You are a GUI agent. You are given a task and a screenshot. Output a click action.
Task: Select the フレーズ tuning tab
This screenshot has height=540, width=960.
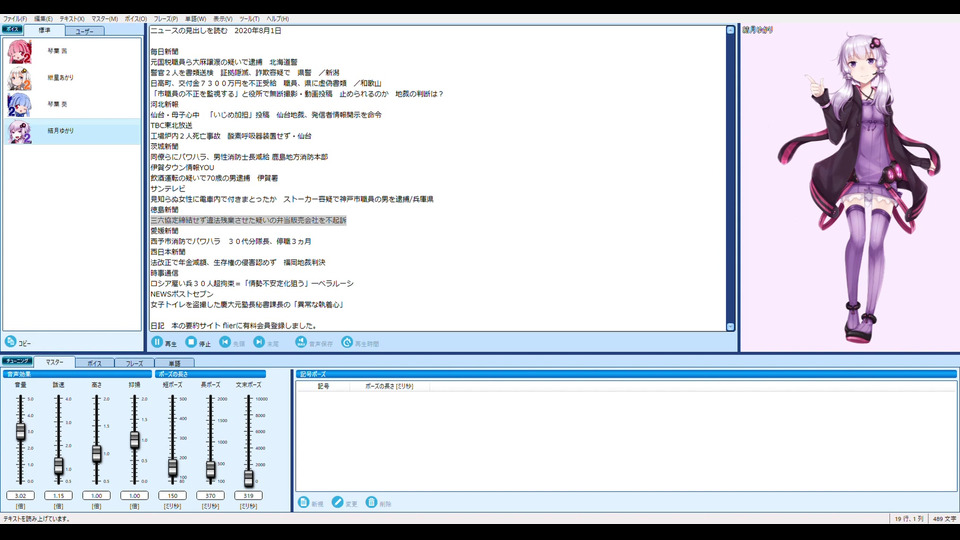pos(134,363)
